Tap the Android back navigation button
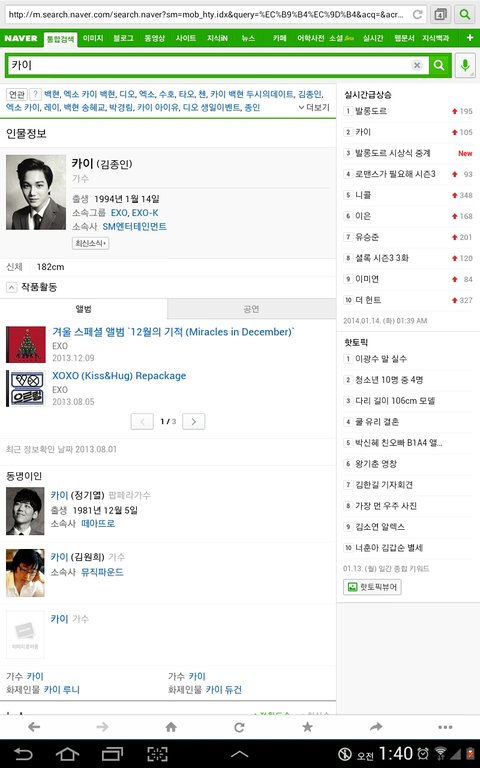Viewport: 480px width, 768px height. [x=23, y=754]
